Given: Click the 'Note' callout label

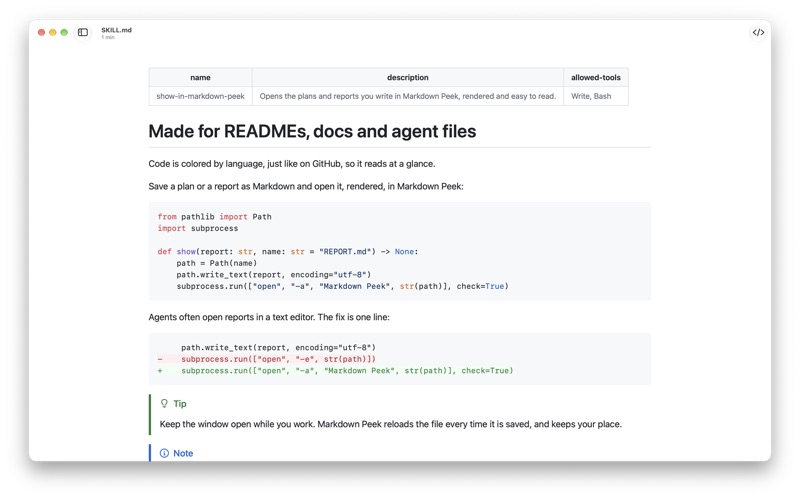Looking at the screenshot, I should tap(183, 453).
